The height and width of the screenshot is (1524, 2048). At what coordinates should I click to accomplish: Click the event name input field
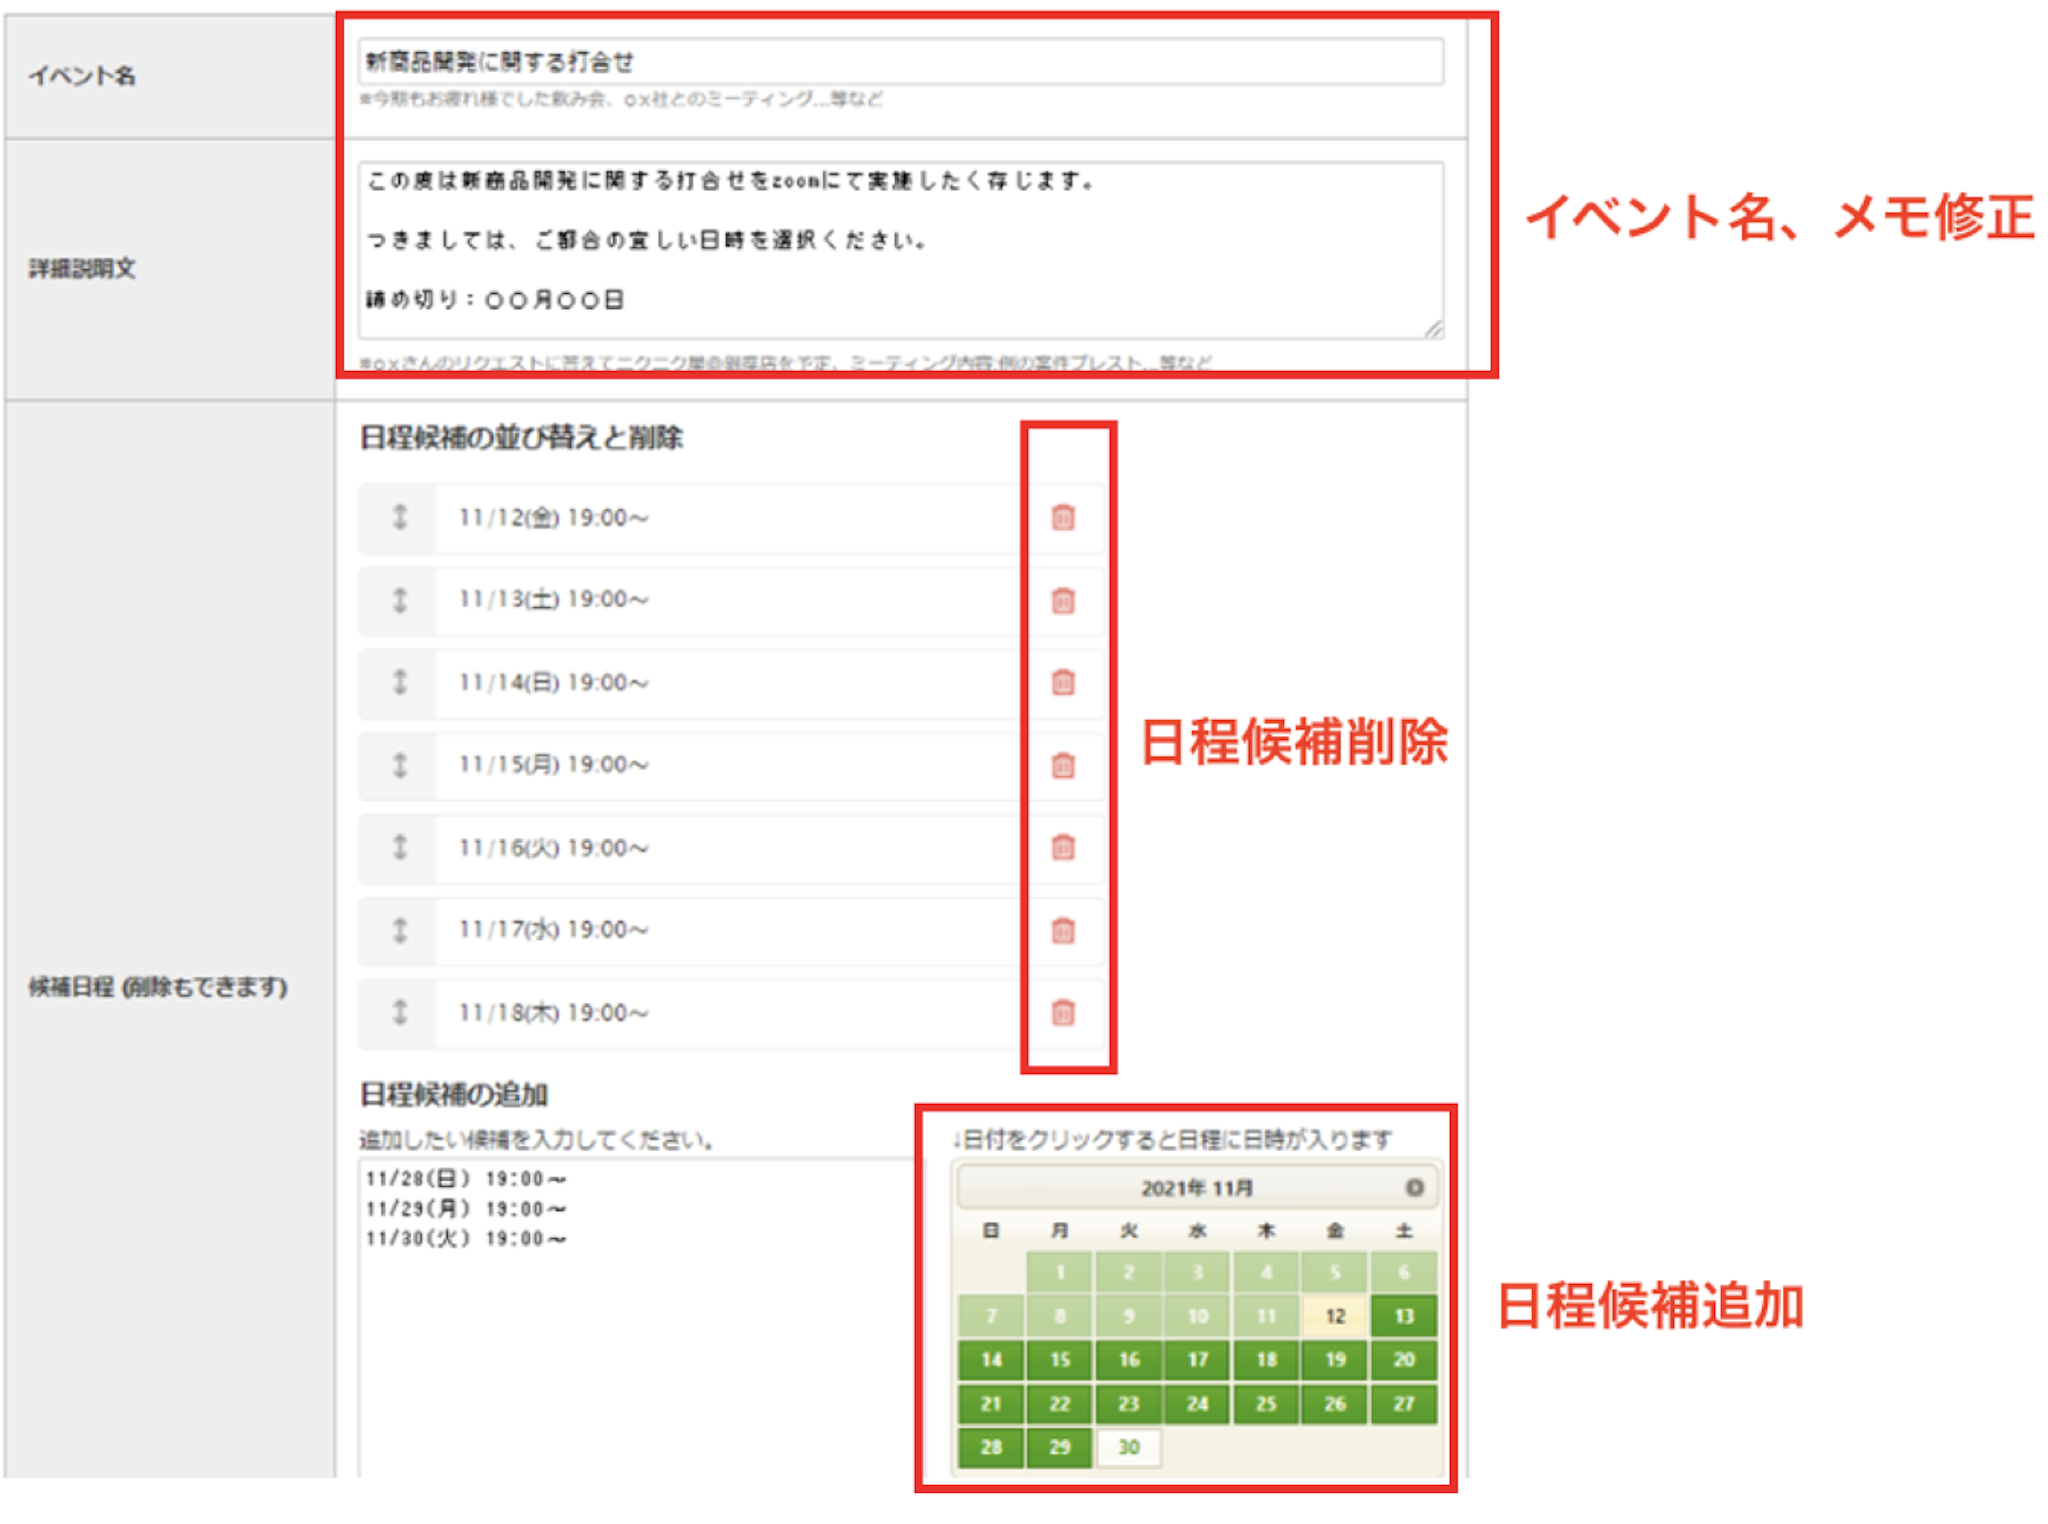tap(900, 62)
